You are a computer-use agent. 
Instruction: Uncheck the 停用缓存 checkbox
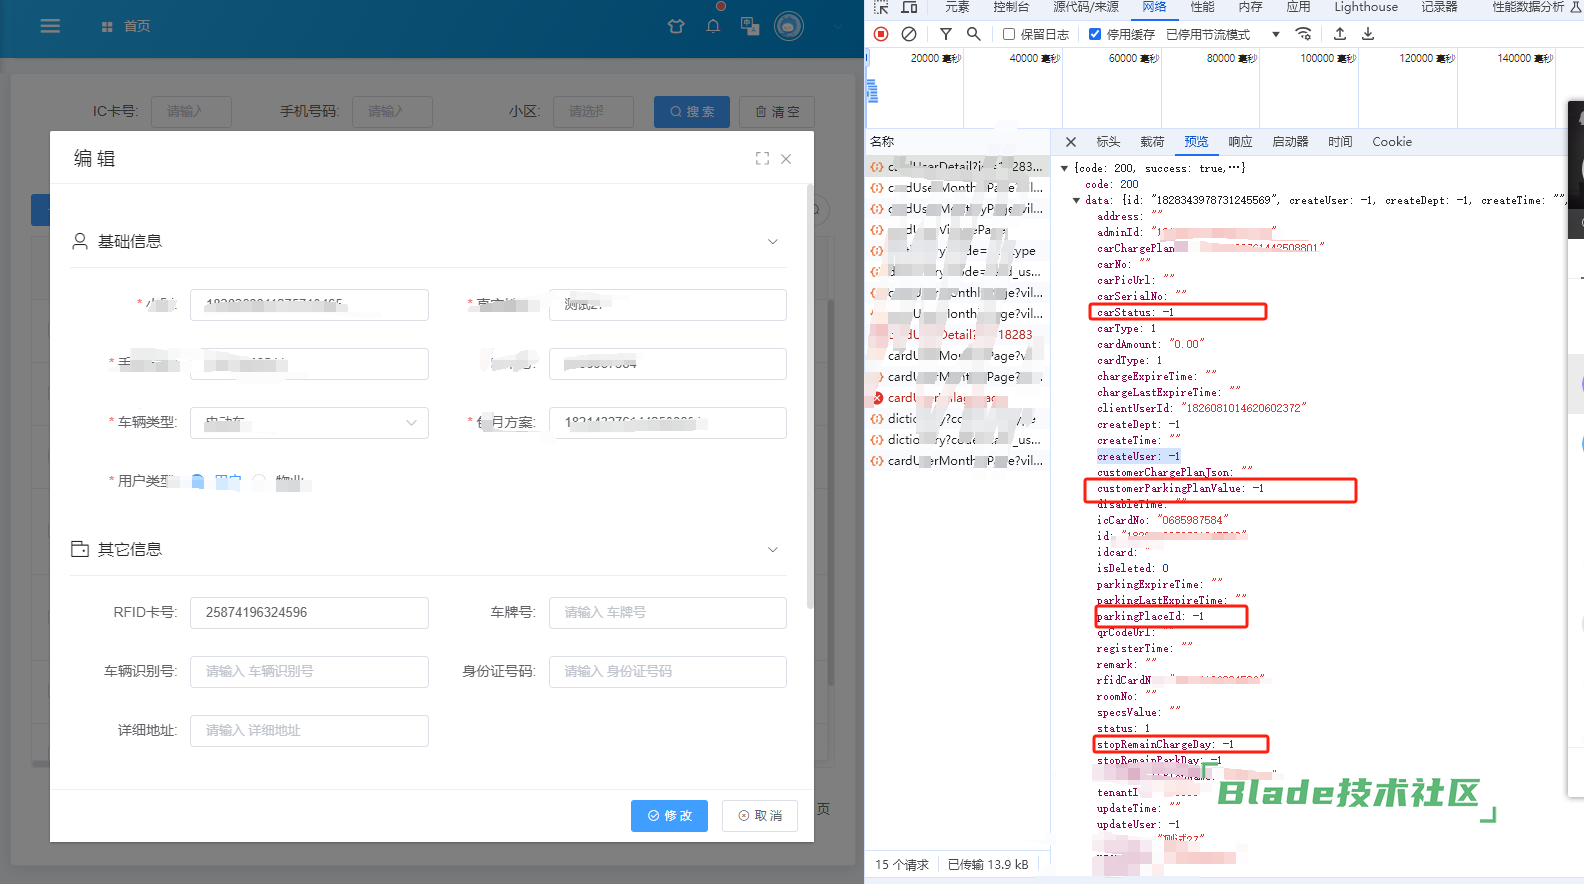(1095, 34)
